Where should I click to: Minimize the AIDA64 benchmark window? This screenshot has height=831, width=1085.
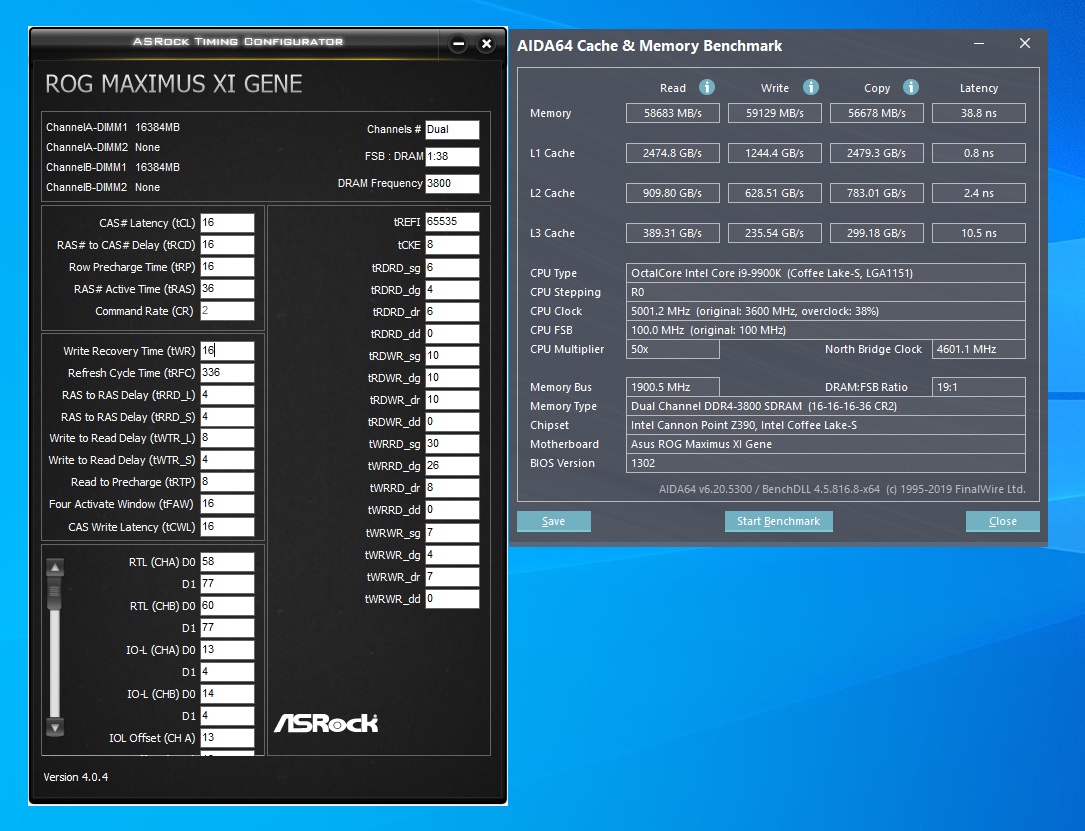pyautogui.click(x=978, y=44)
